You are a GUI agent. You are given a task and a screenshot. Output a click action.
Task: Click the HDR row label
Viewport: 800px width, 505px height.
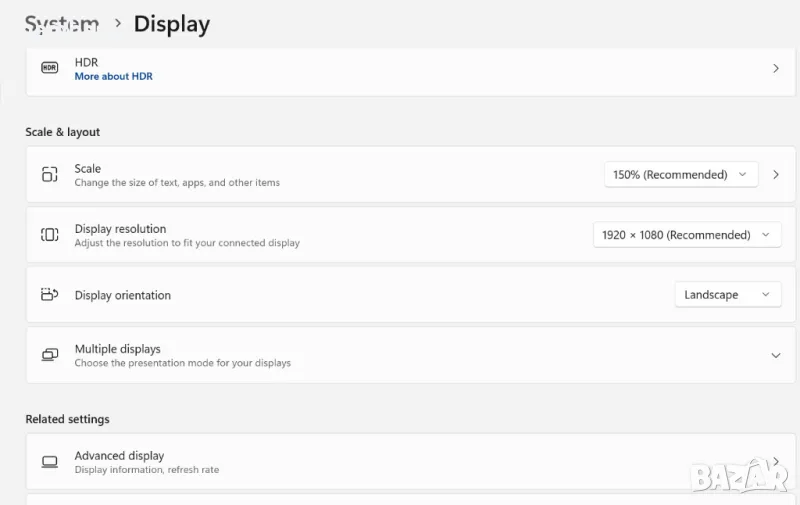coord(86,62)
